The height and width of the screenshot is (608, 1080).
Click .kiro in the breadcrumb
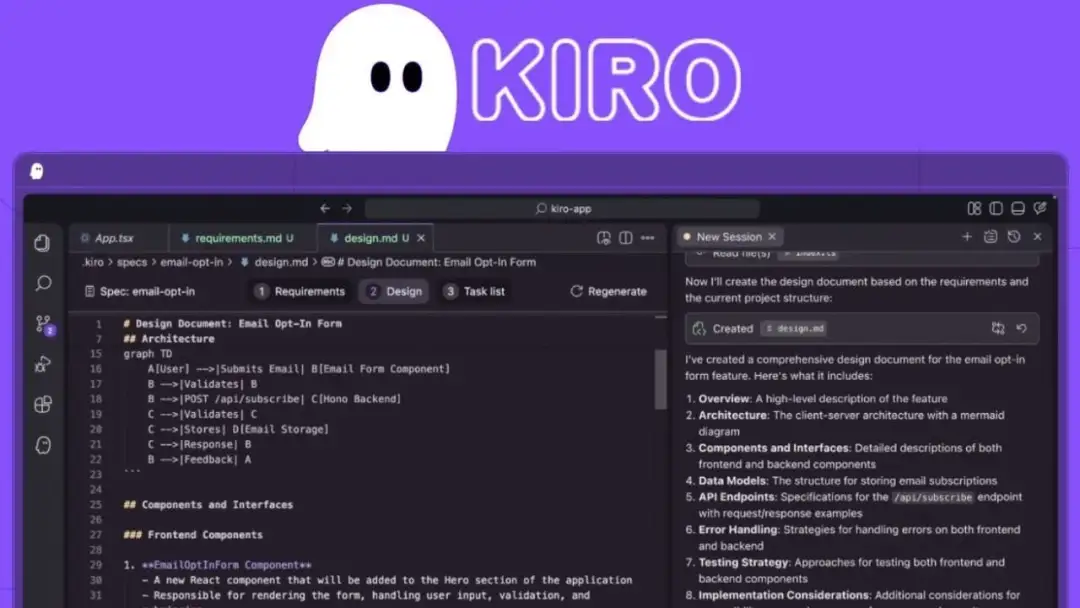[x=93, y=262]
